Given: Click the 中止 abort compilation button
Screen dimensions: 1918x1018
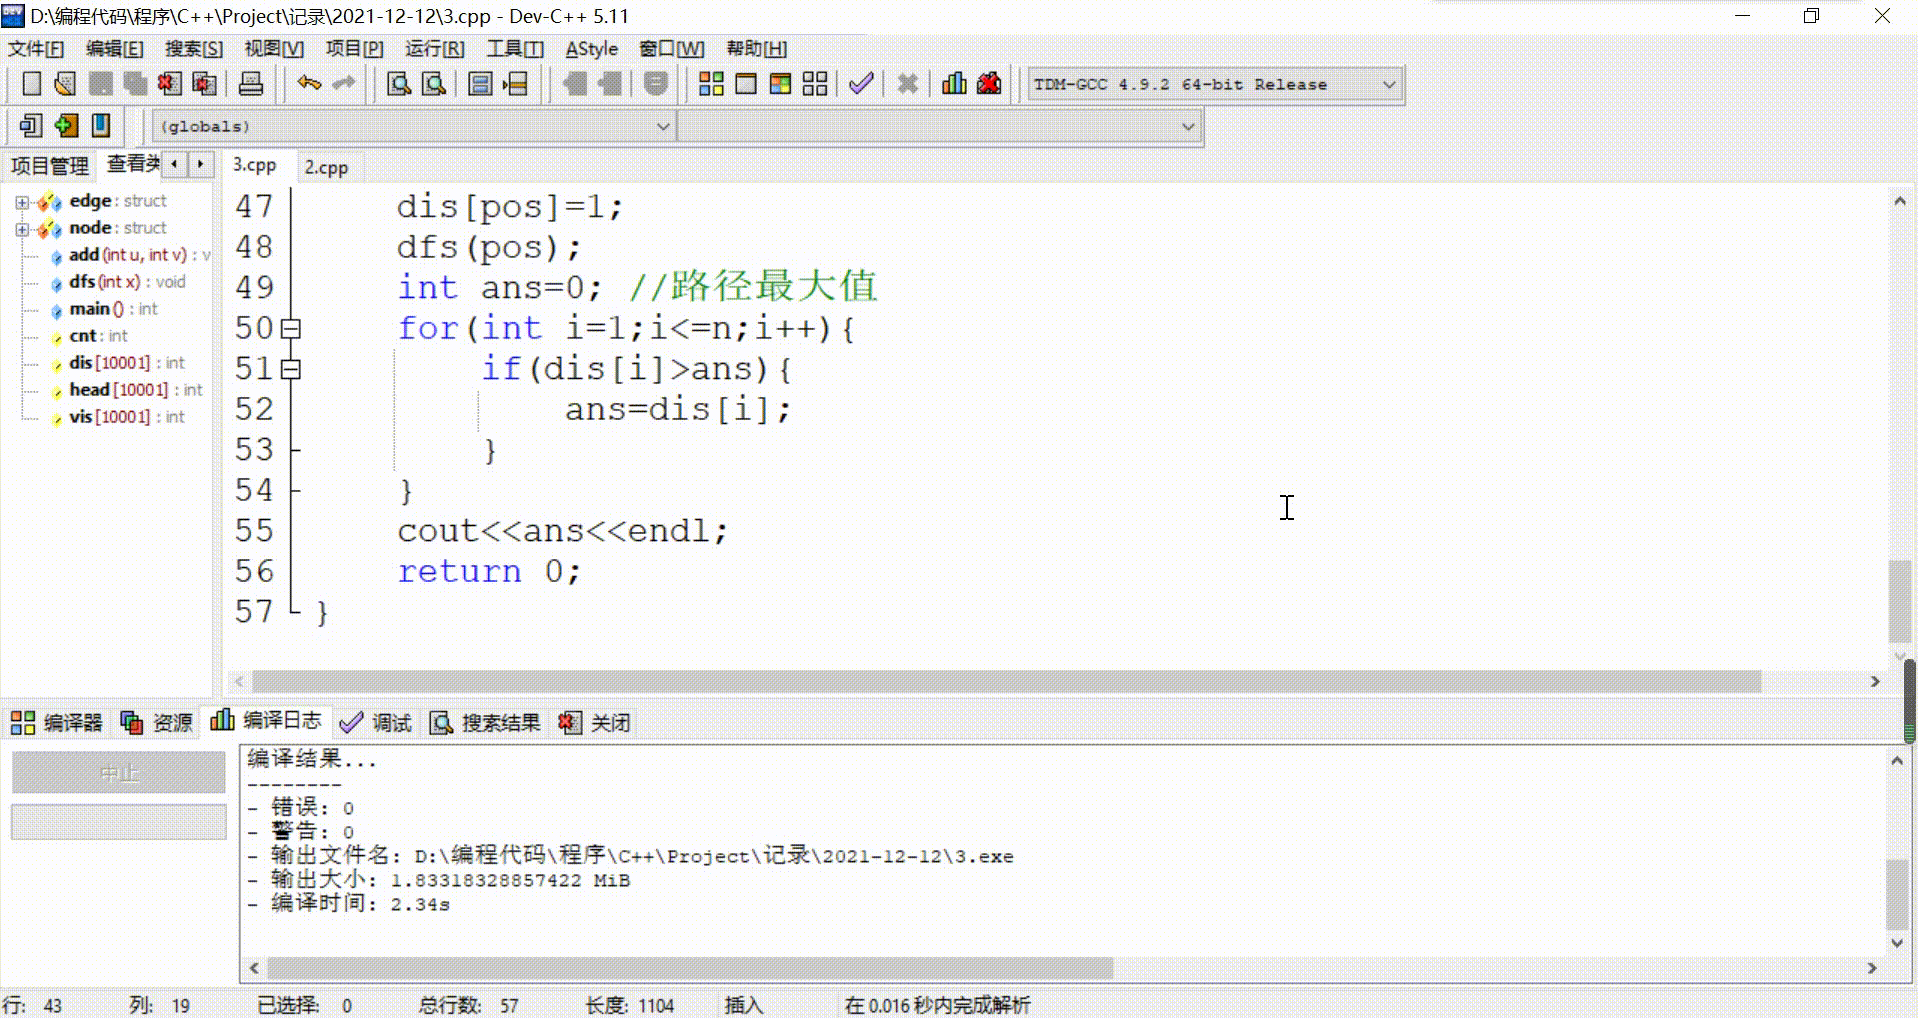Looking at the screenshot, I should (119, 773).
